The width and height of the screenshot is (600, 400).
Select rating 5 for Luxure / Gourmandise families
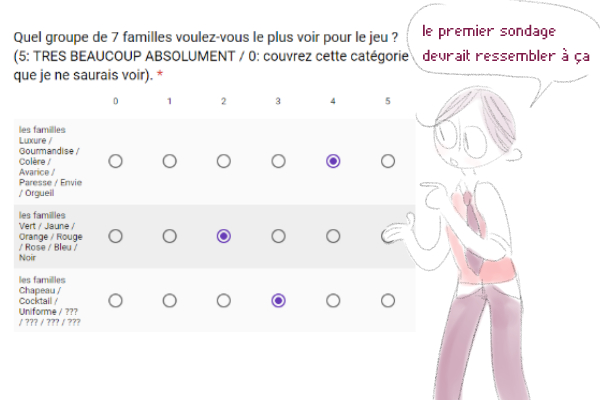click(x=388, y=161)
